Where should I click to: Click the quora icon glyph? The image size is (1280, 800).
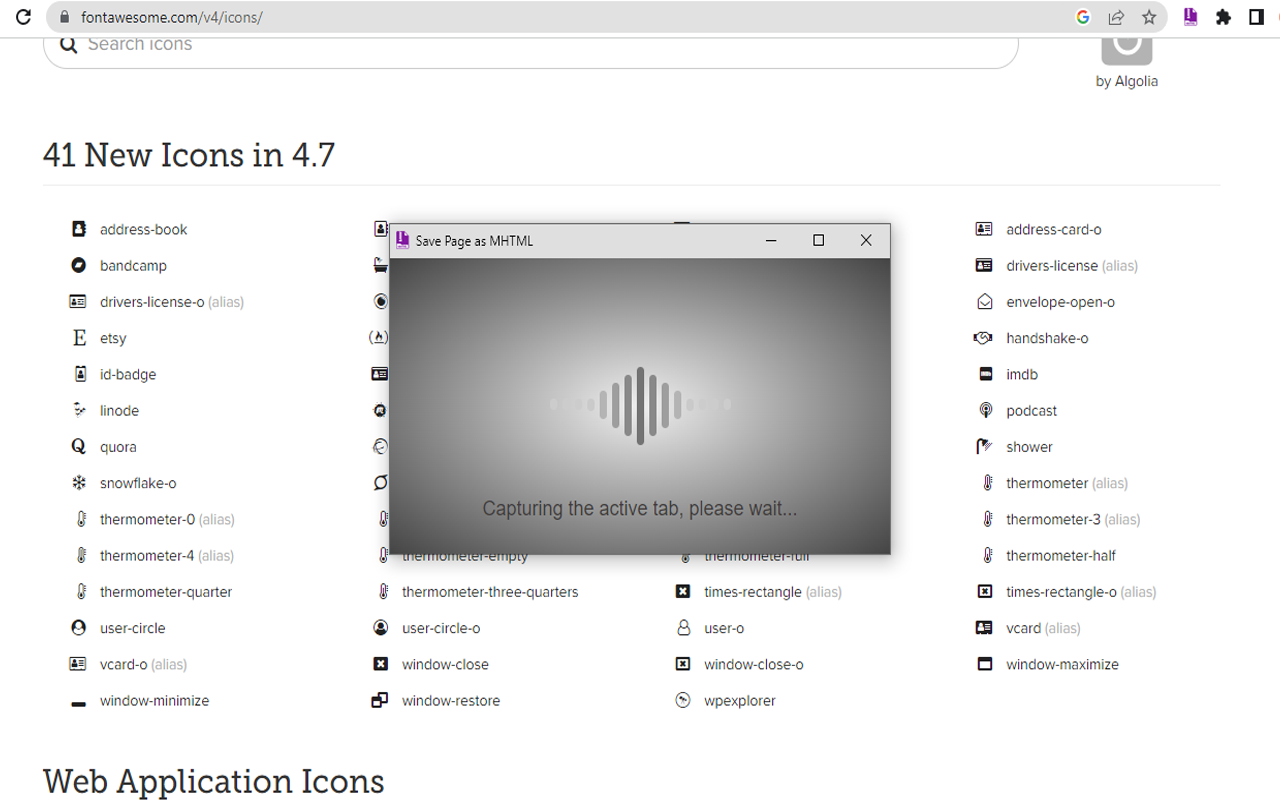pyautogui.click(x=79, y=447)
